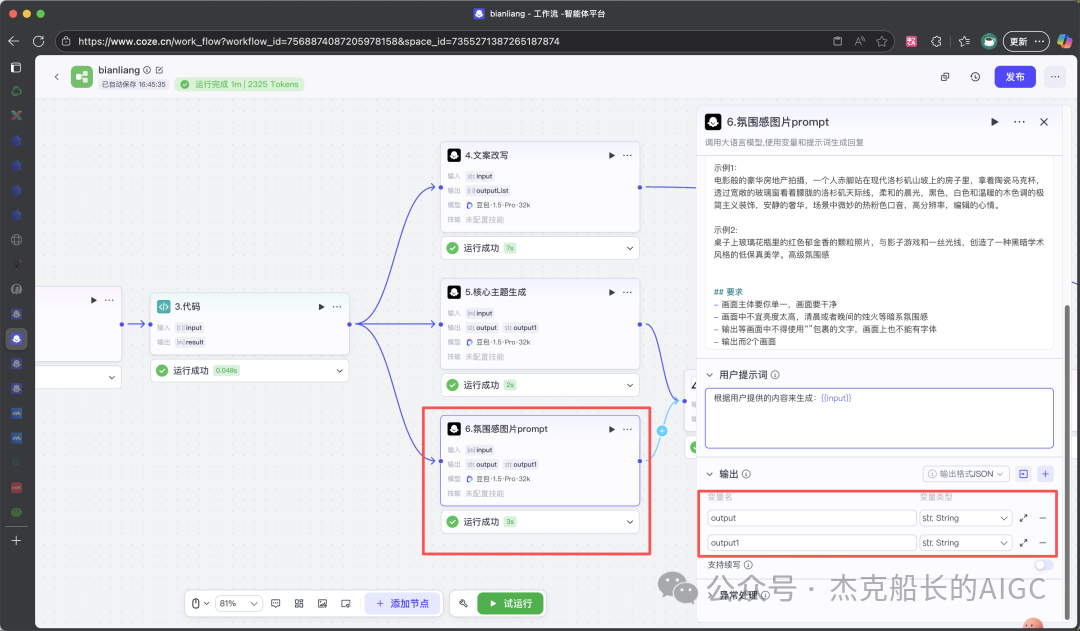
Task: Collapse the 输出 section
Action: tap(709, 474)
